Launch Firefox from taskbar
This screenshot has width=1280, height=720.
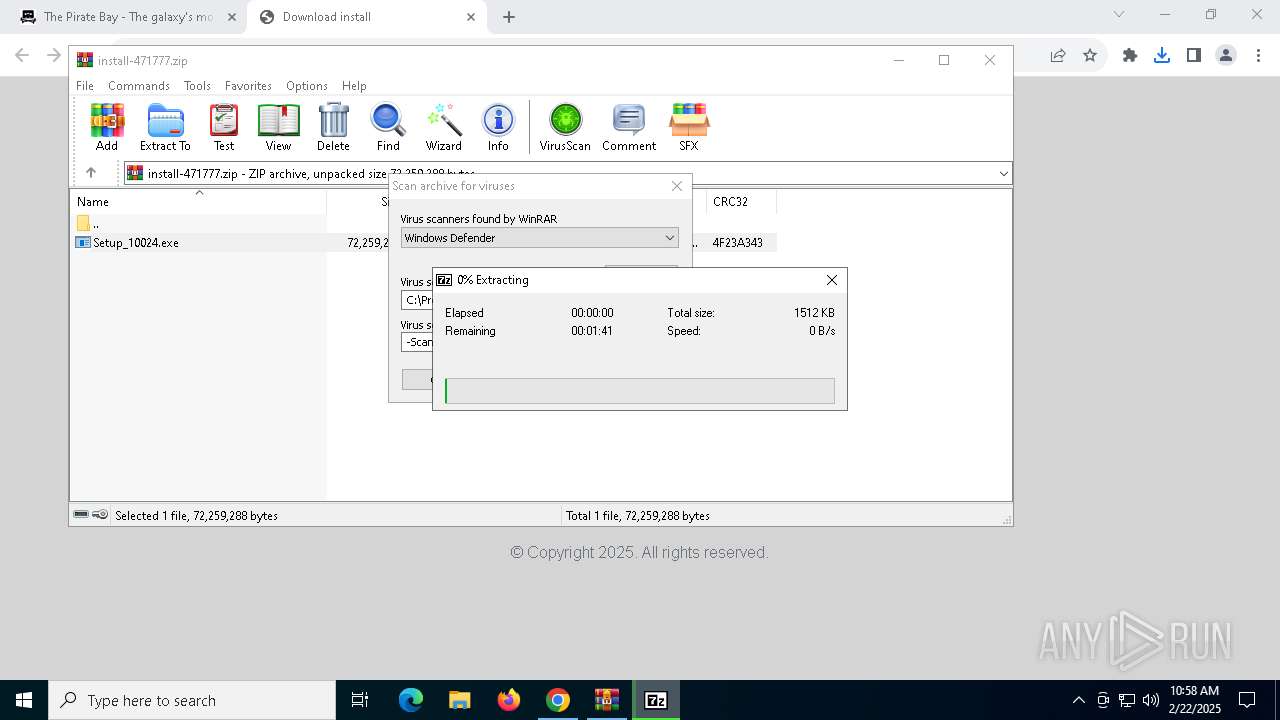click(509, 700)
